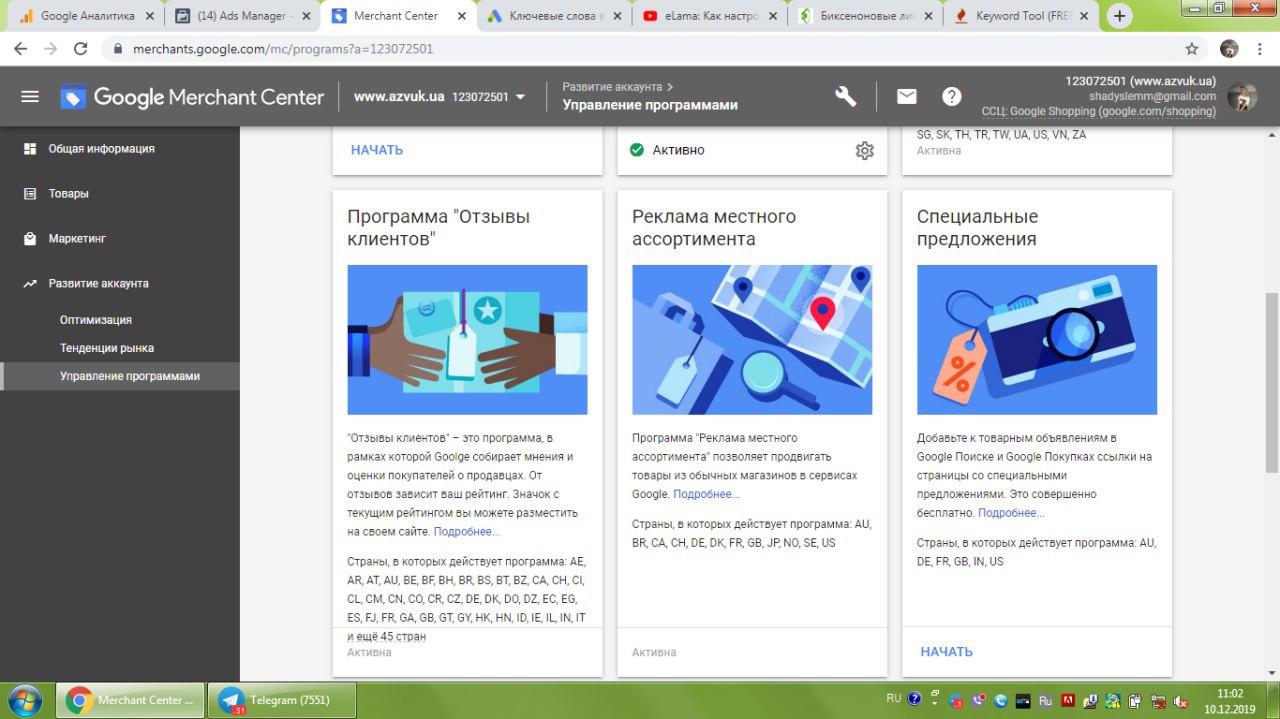Select Общая информация in sidebar

(102, 148)
